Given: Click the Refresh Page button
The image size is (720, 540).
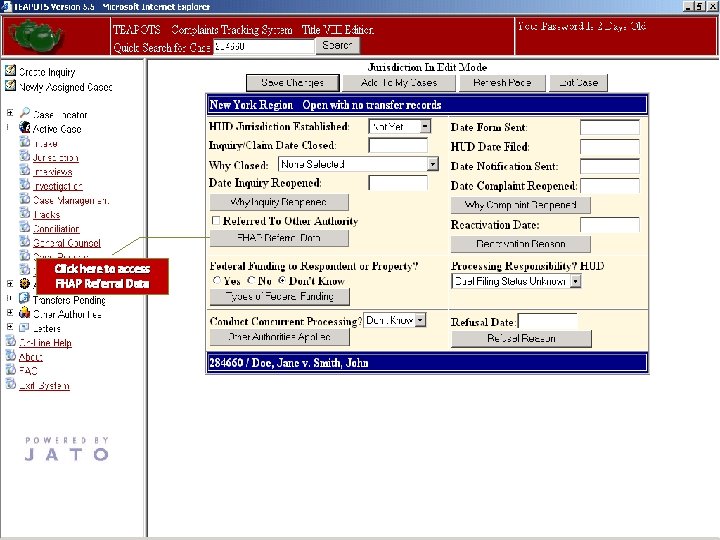Looking at the screenshot, I should pyautogui.click(x=502, y=83).
